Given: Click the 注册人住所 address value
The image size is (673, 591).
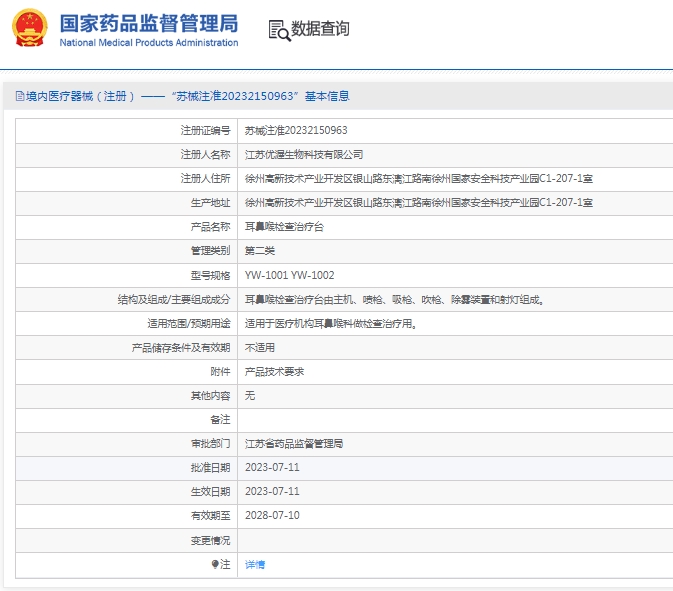Looking at the screenshot, I should pyautogui.click(x=418, y=179).
